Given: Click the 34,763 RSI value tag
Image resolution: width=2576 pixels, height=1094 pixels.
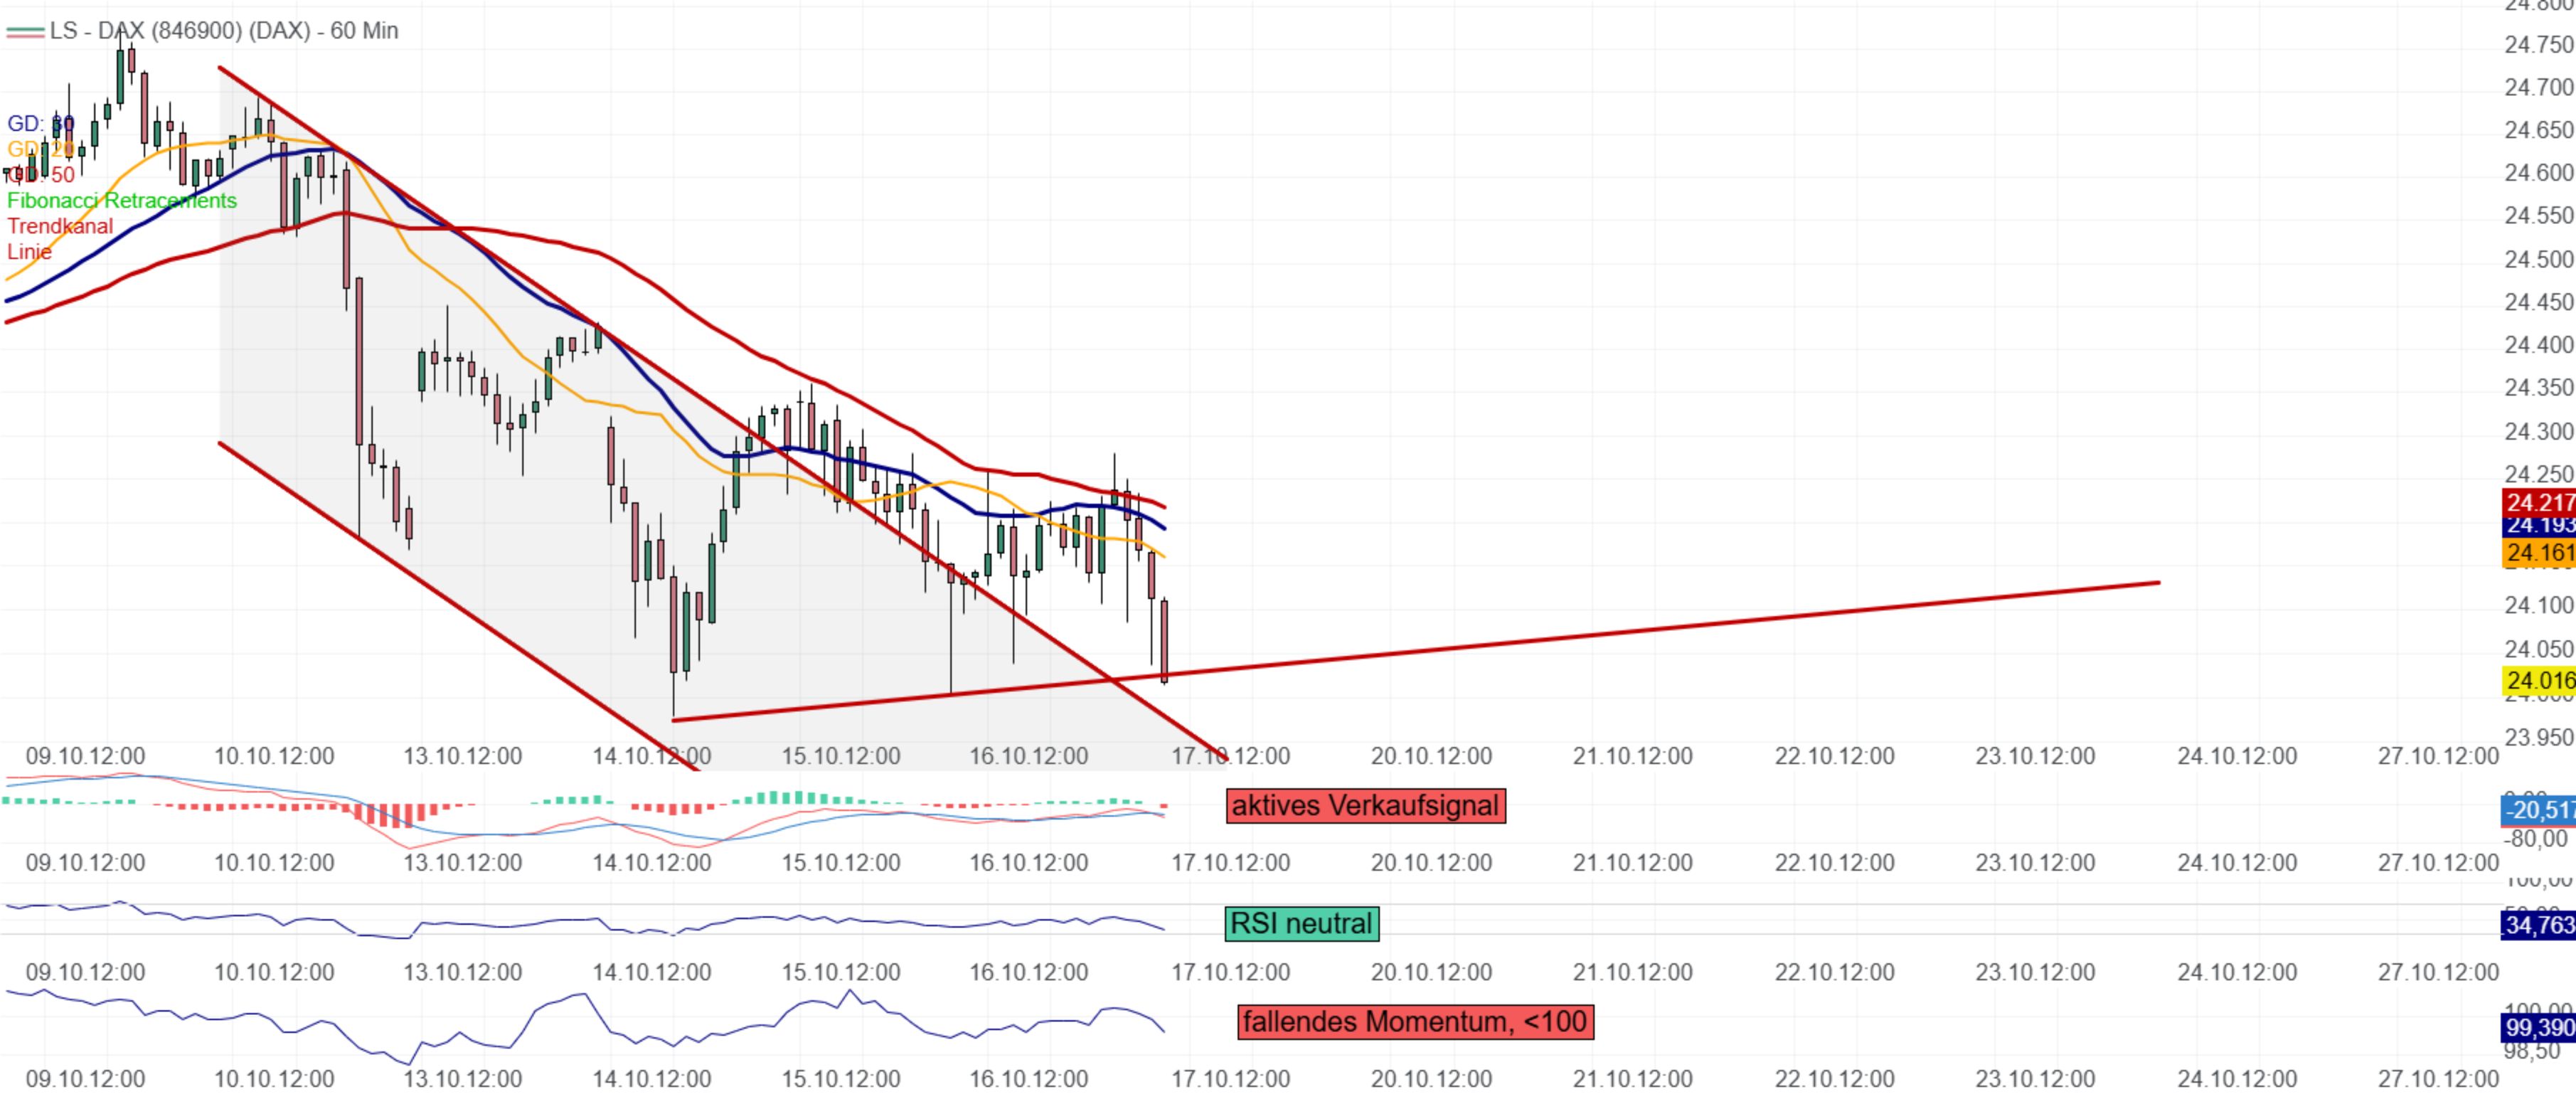Looking at the screenshot, I should click(2538, 925).
